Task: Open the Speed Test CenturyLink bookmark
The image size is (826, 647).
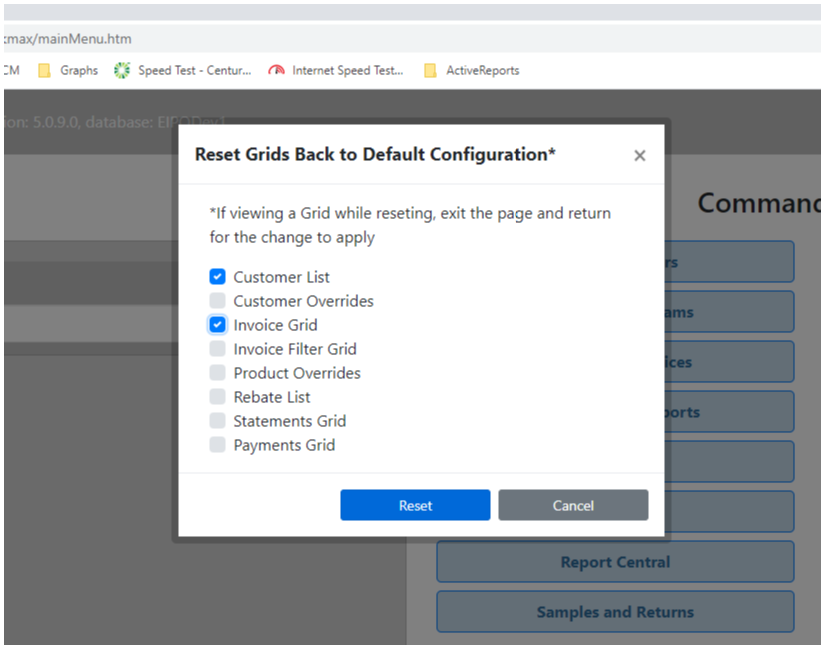Action: coord(183,71)
